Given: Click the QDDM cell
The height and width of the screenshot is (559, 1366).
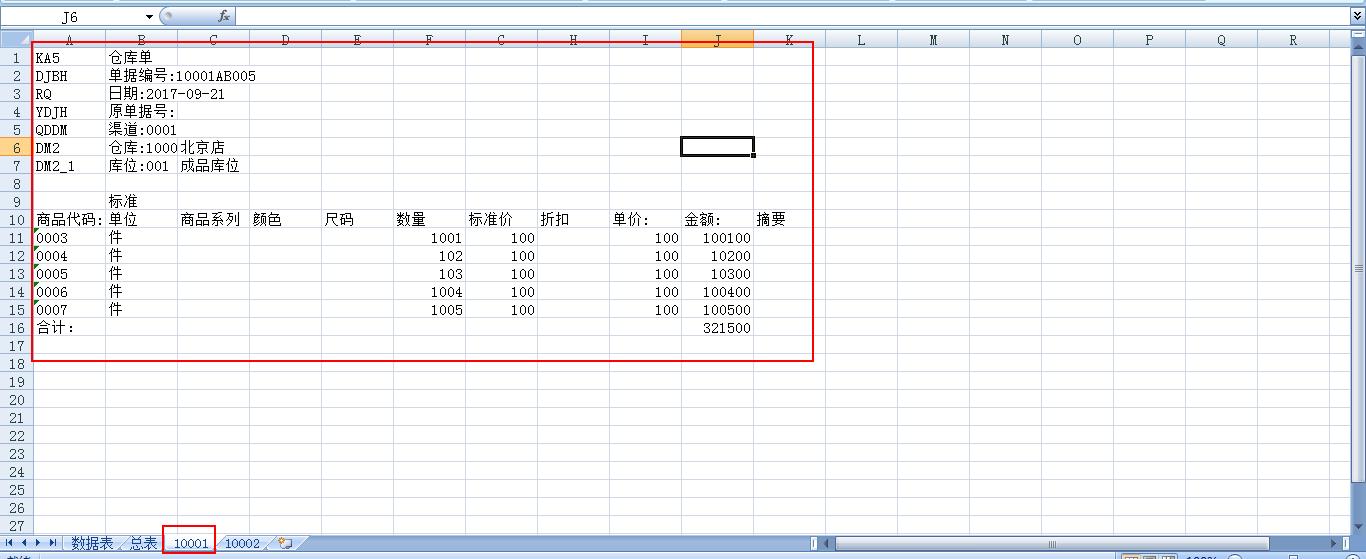Looking at the screenshot, I should (x=69, y=129).
